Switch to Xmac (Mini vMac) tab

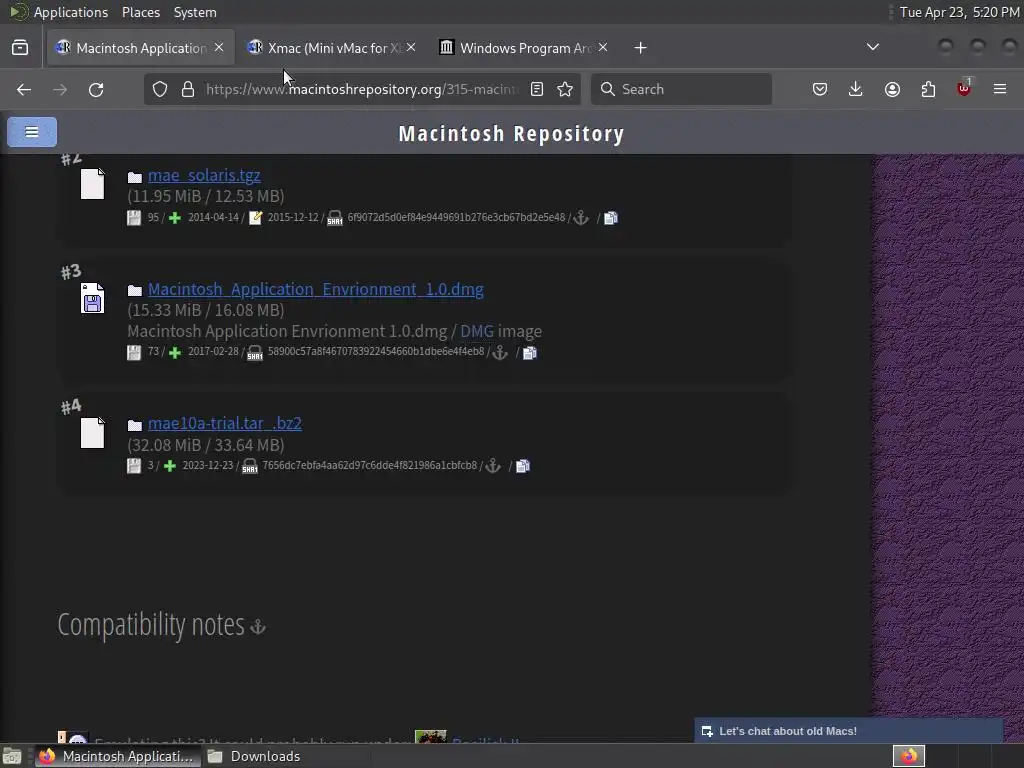coord(333,48)
